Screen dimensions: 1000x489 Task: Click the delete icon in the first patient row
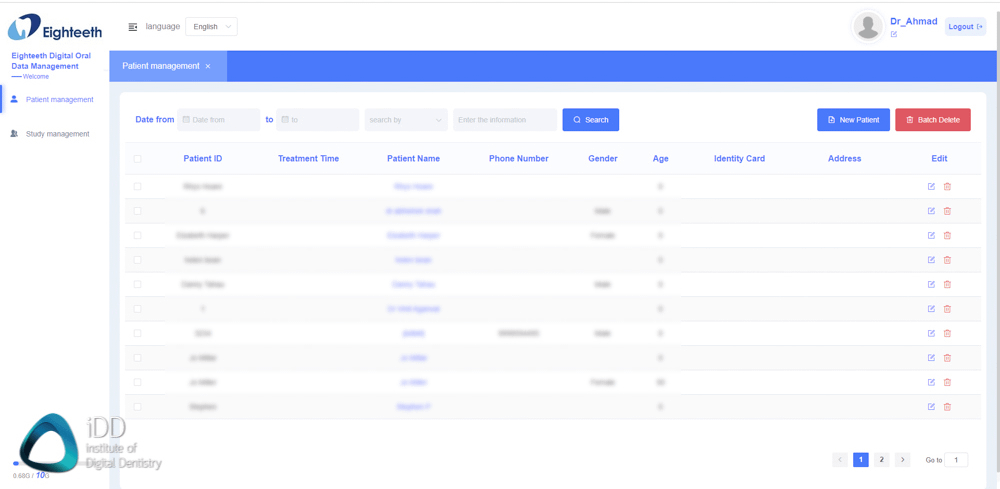click(x=947, y=187)
